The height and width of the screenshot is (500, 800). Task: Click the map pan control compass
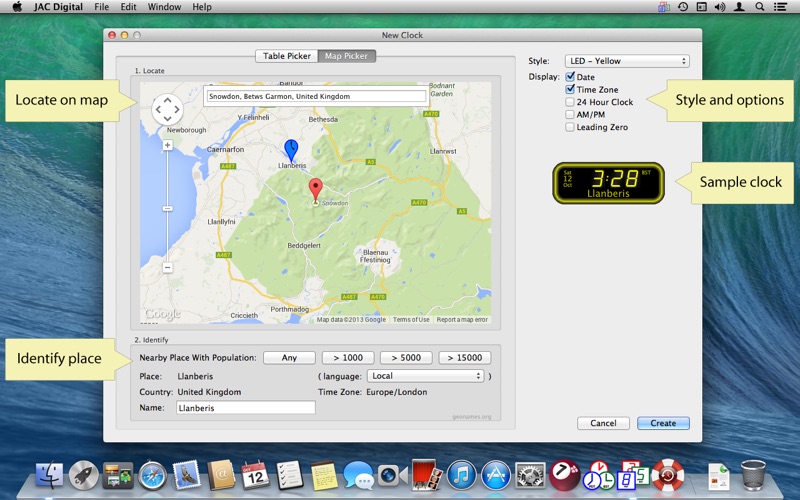[x=167, y=108]
